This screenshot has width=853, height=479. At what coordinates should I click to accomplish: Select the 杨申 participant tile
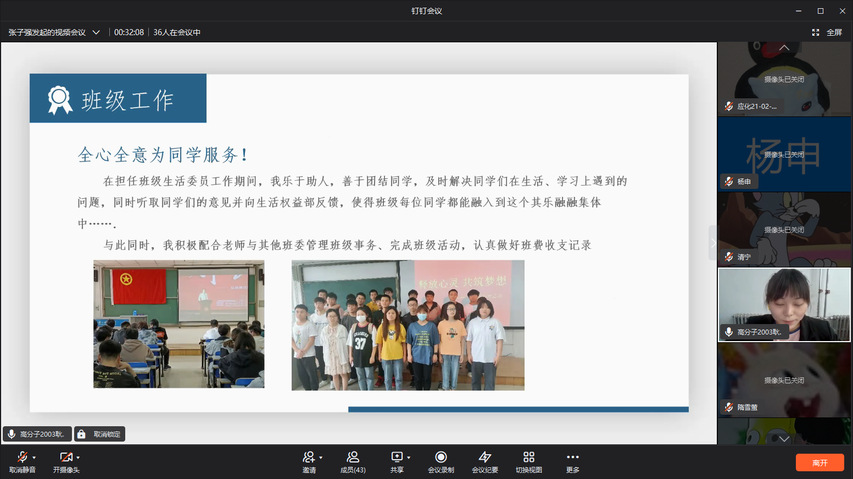coord(784,153)
